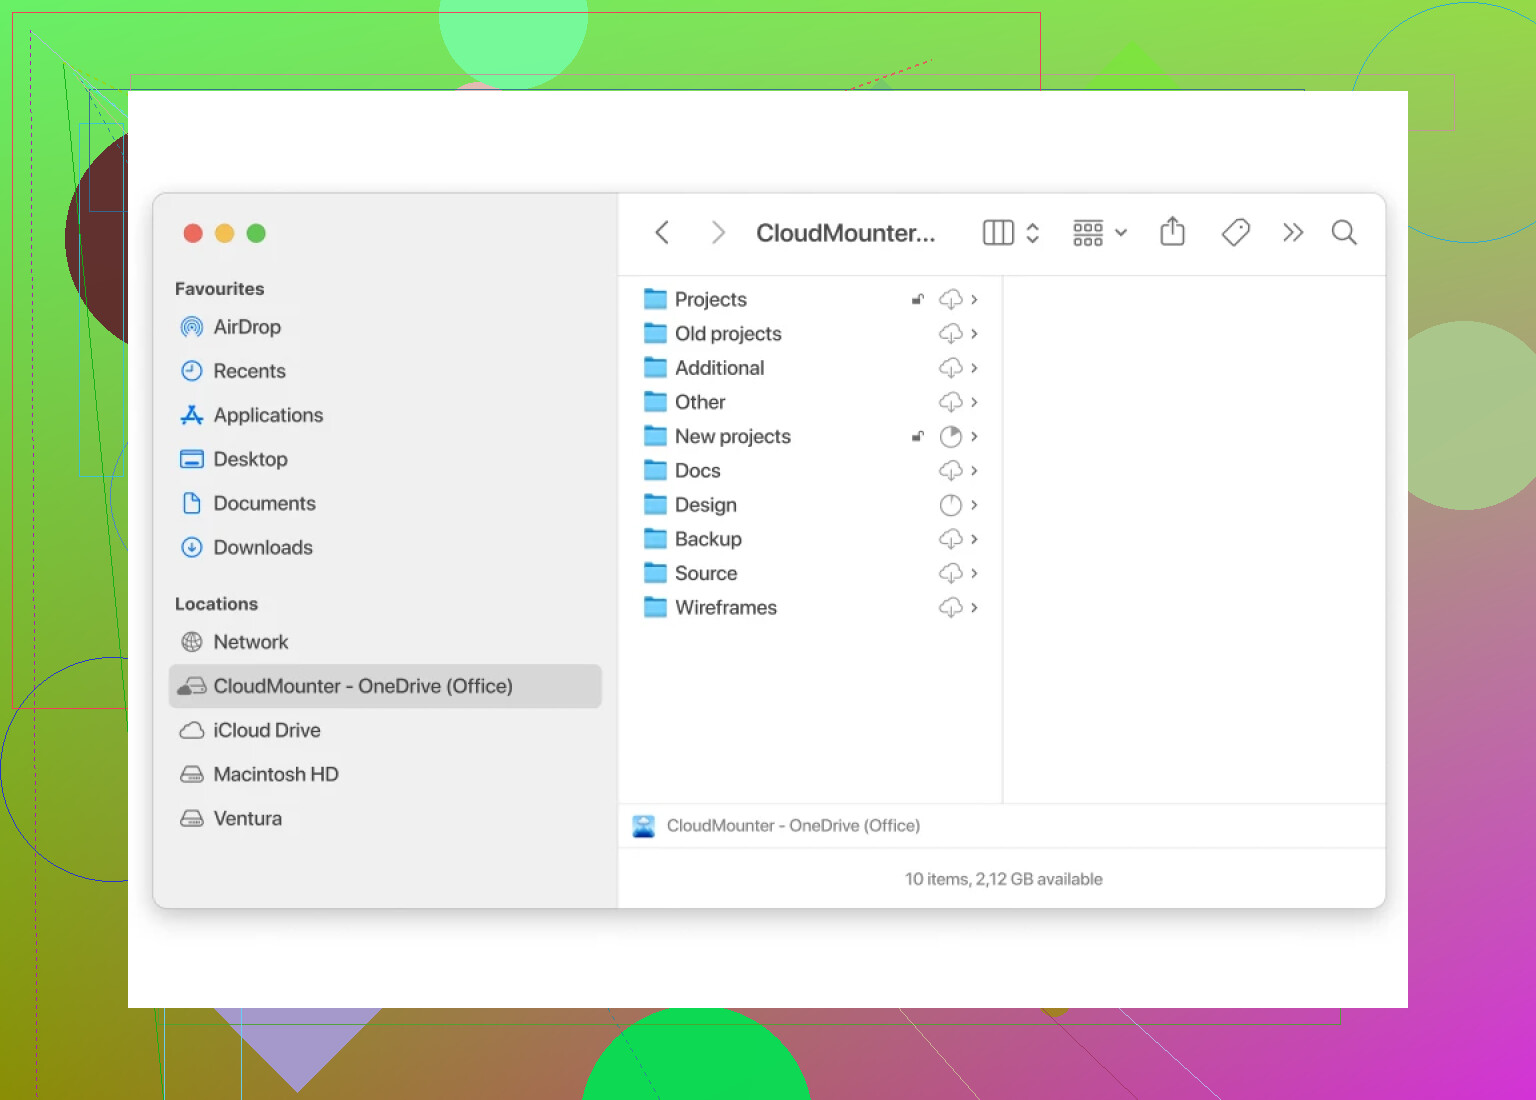Open the group-by grid dropdown
This screenshot has width=1536, height=1100.
click(x=1099, y=233)
